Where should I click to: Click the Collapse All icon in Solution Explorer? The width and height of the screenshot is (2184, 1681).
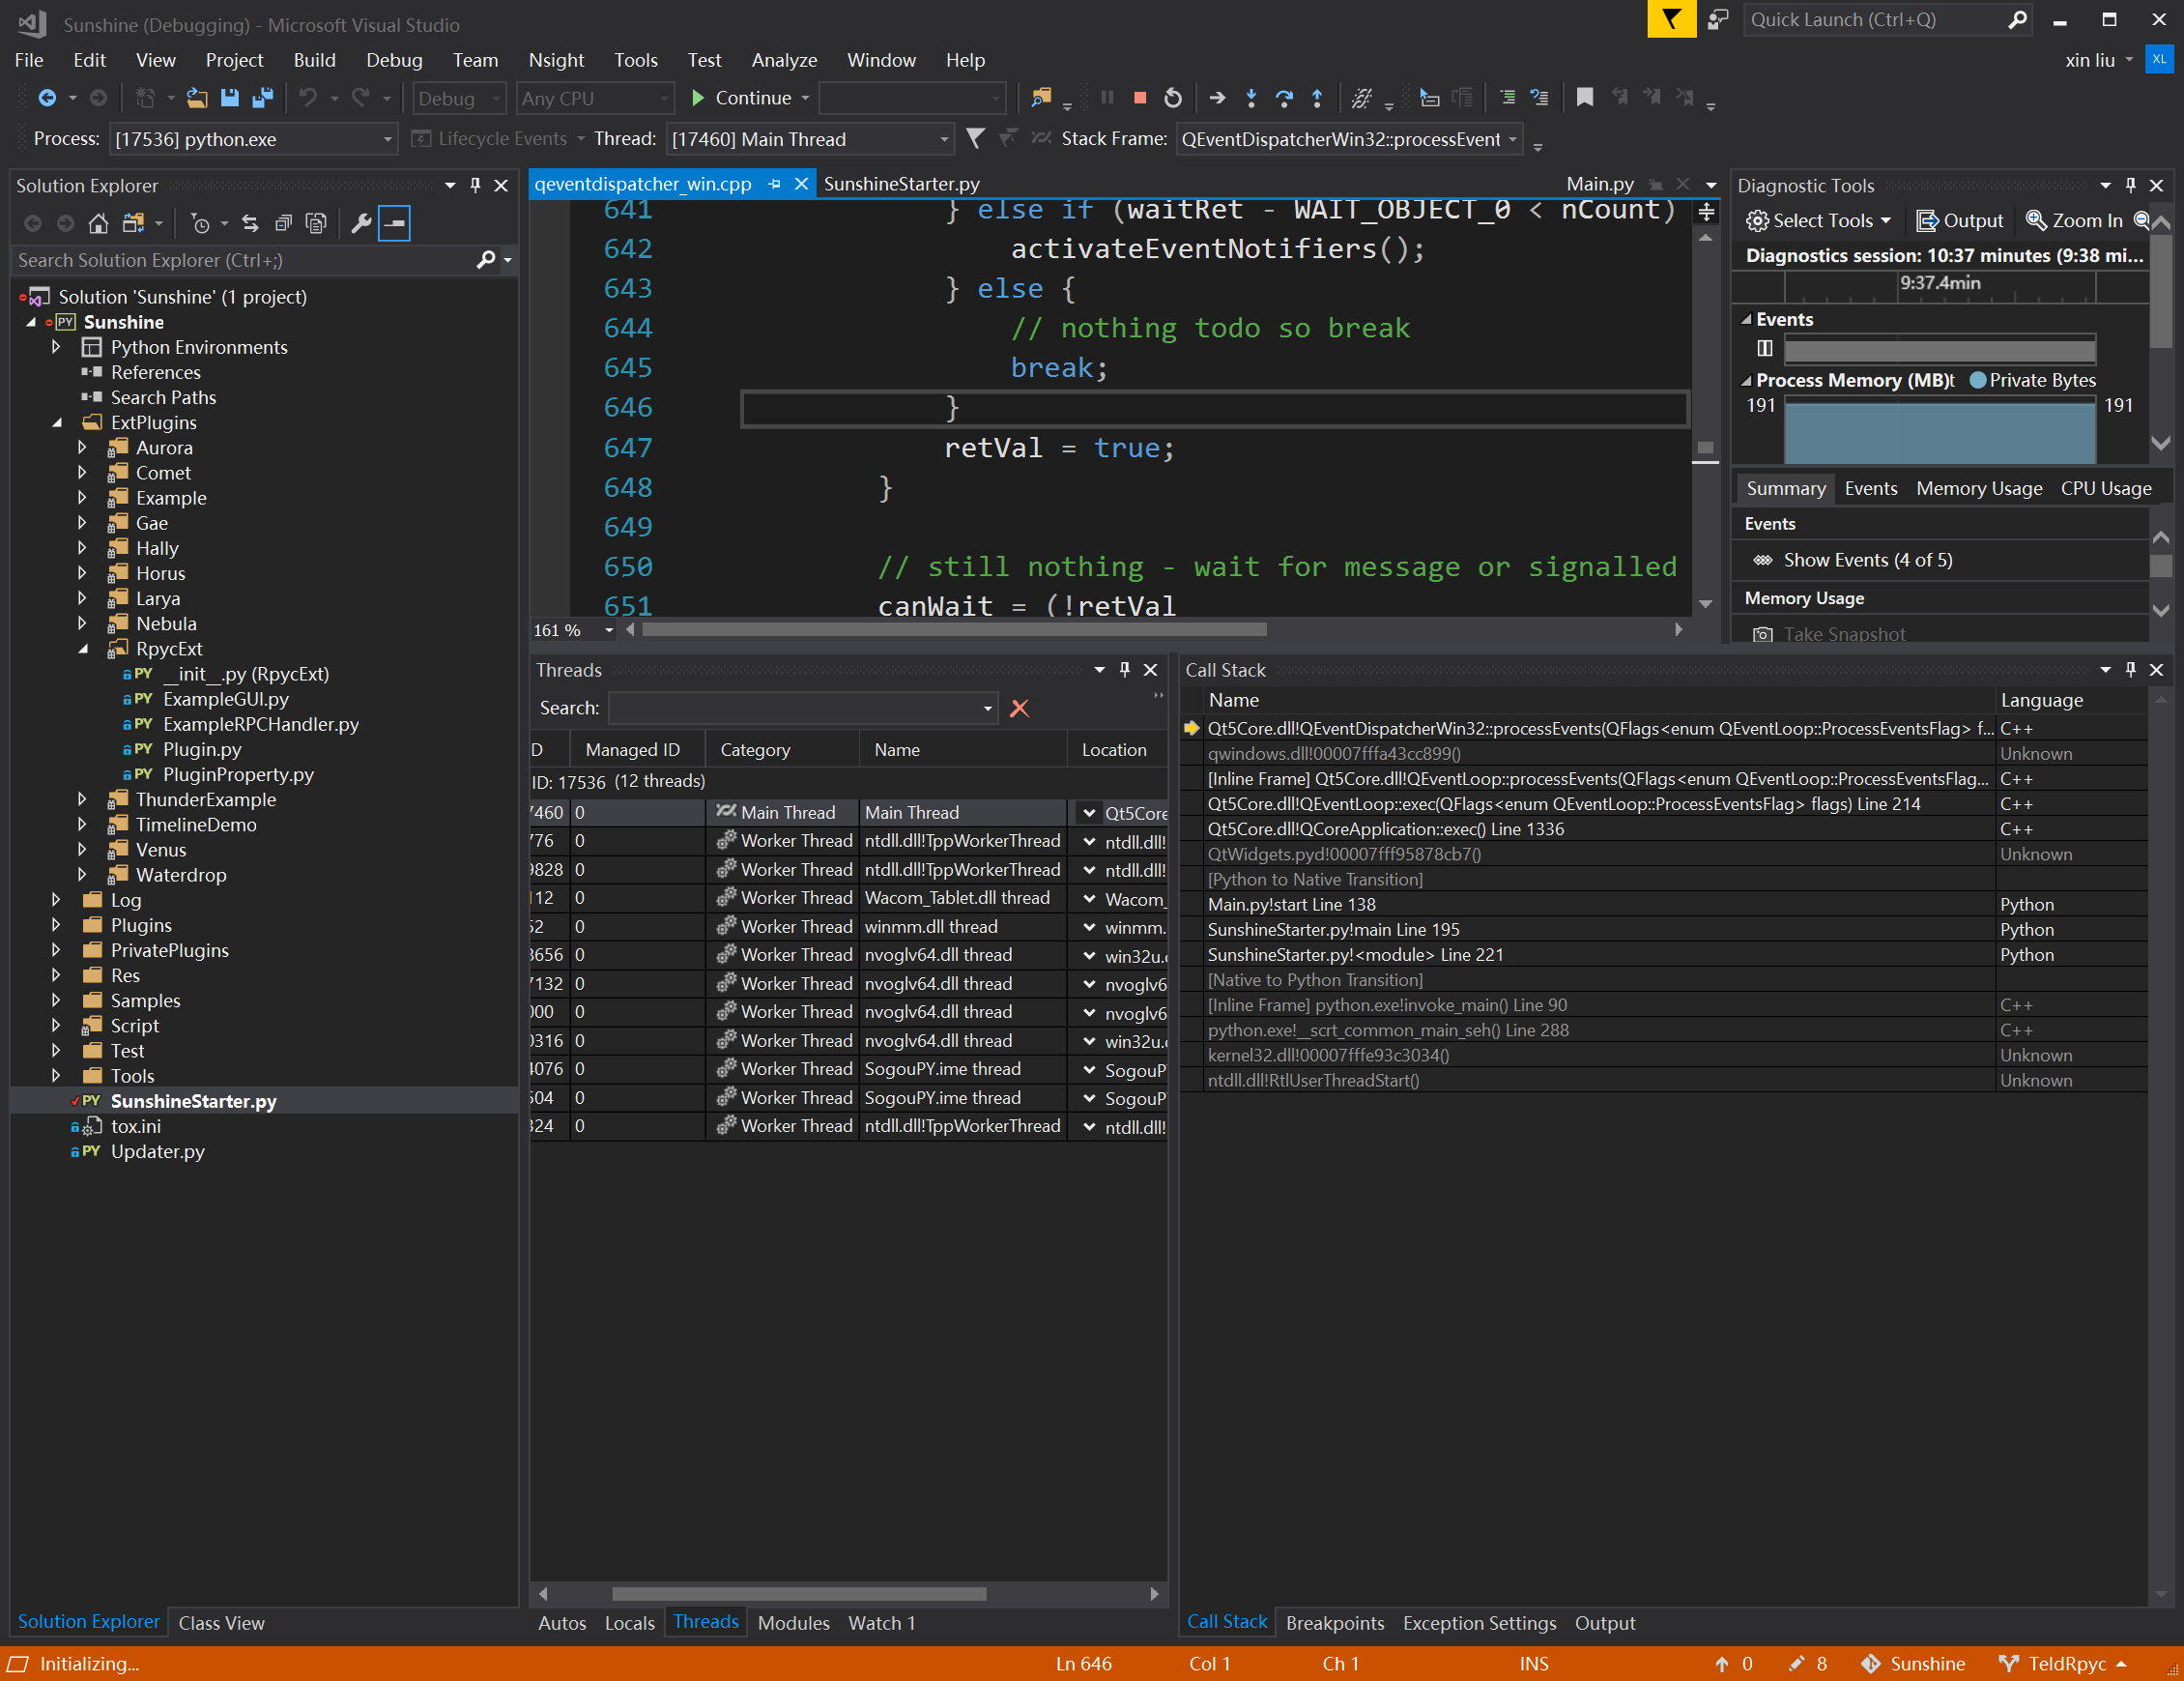(283, 223)
